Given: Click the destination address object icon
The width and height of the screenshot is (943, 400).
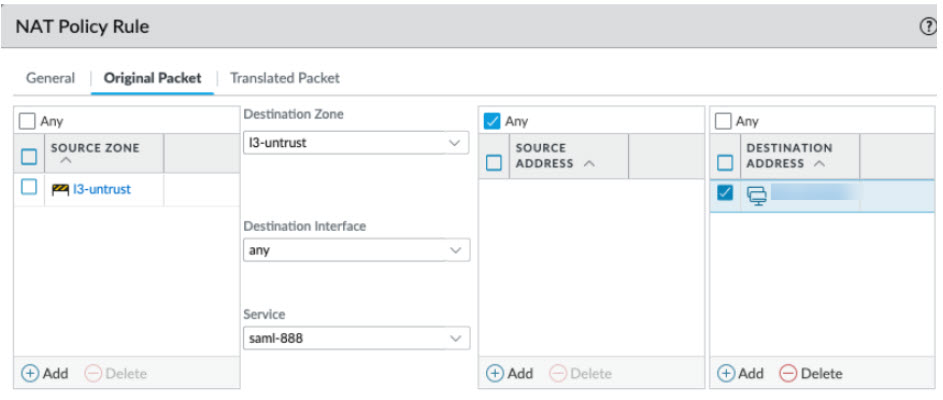Looking at the screenshot, I should tap(756, 194).
